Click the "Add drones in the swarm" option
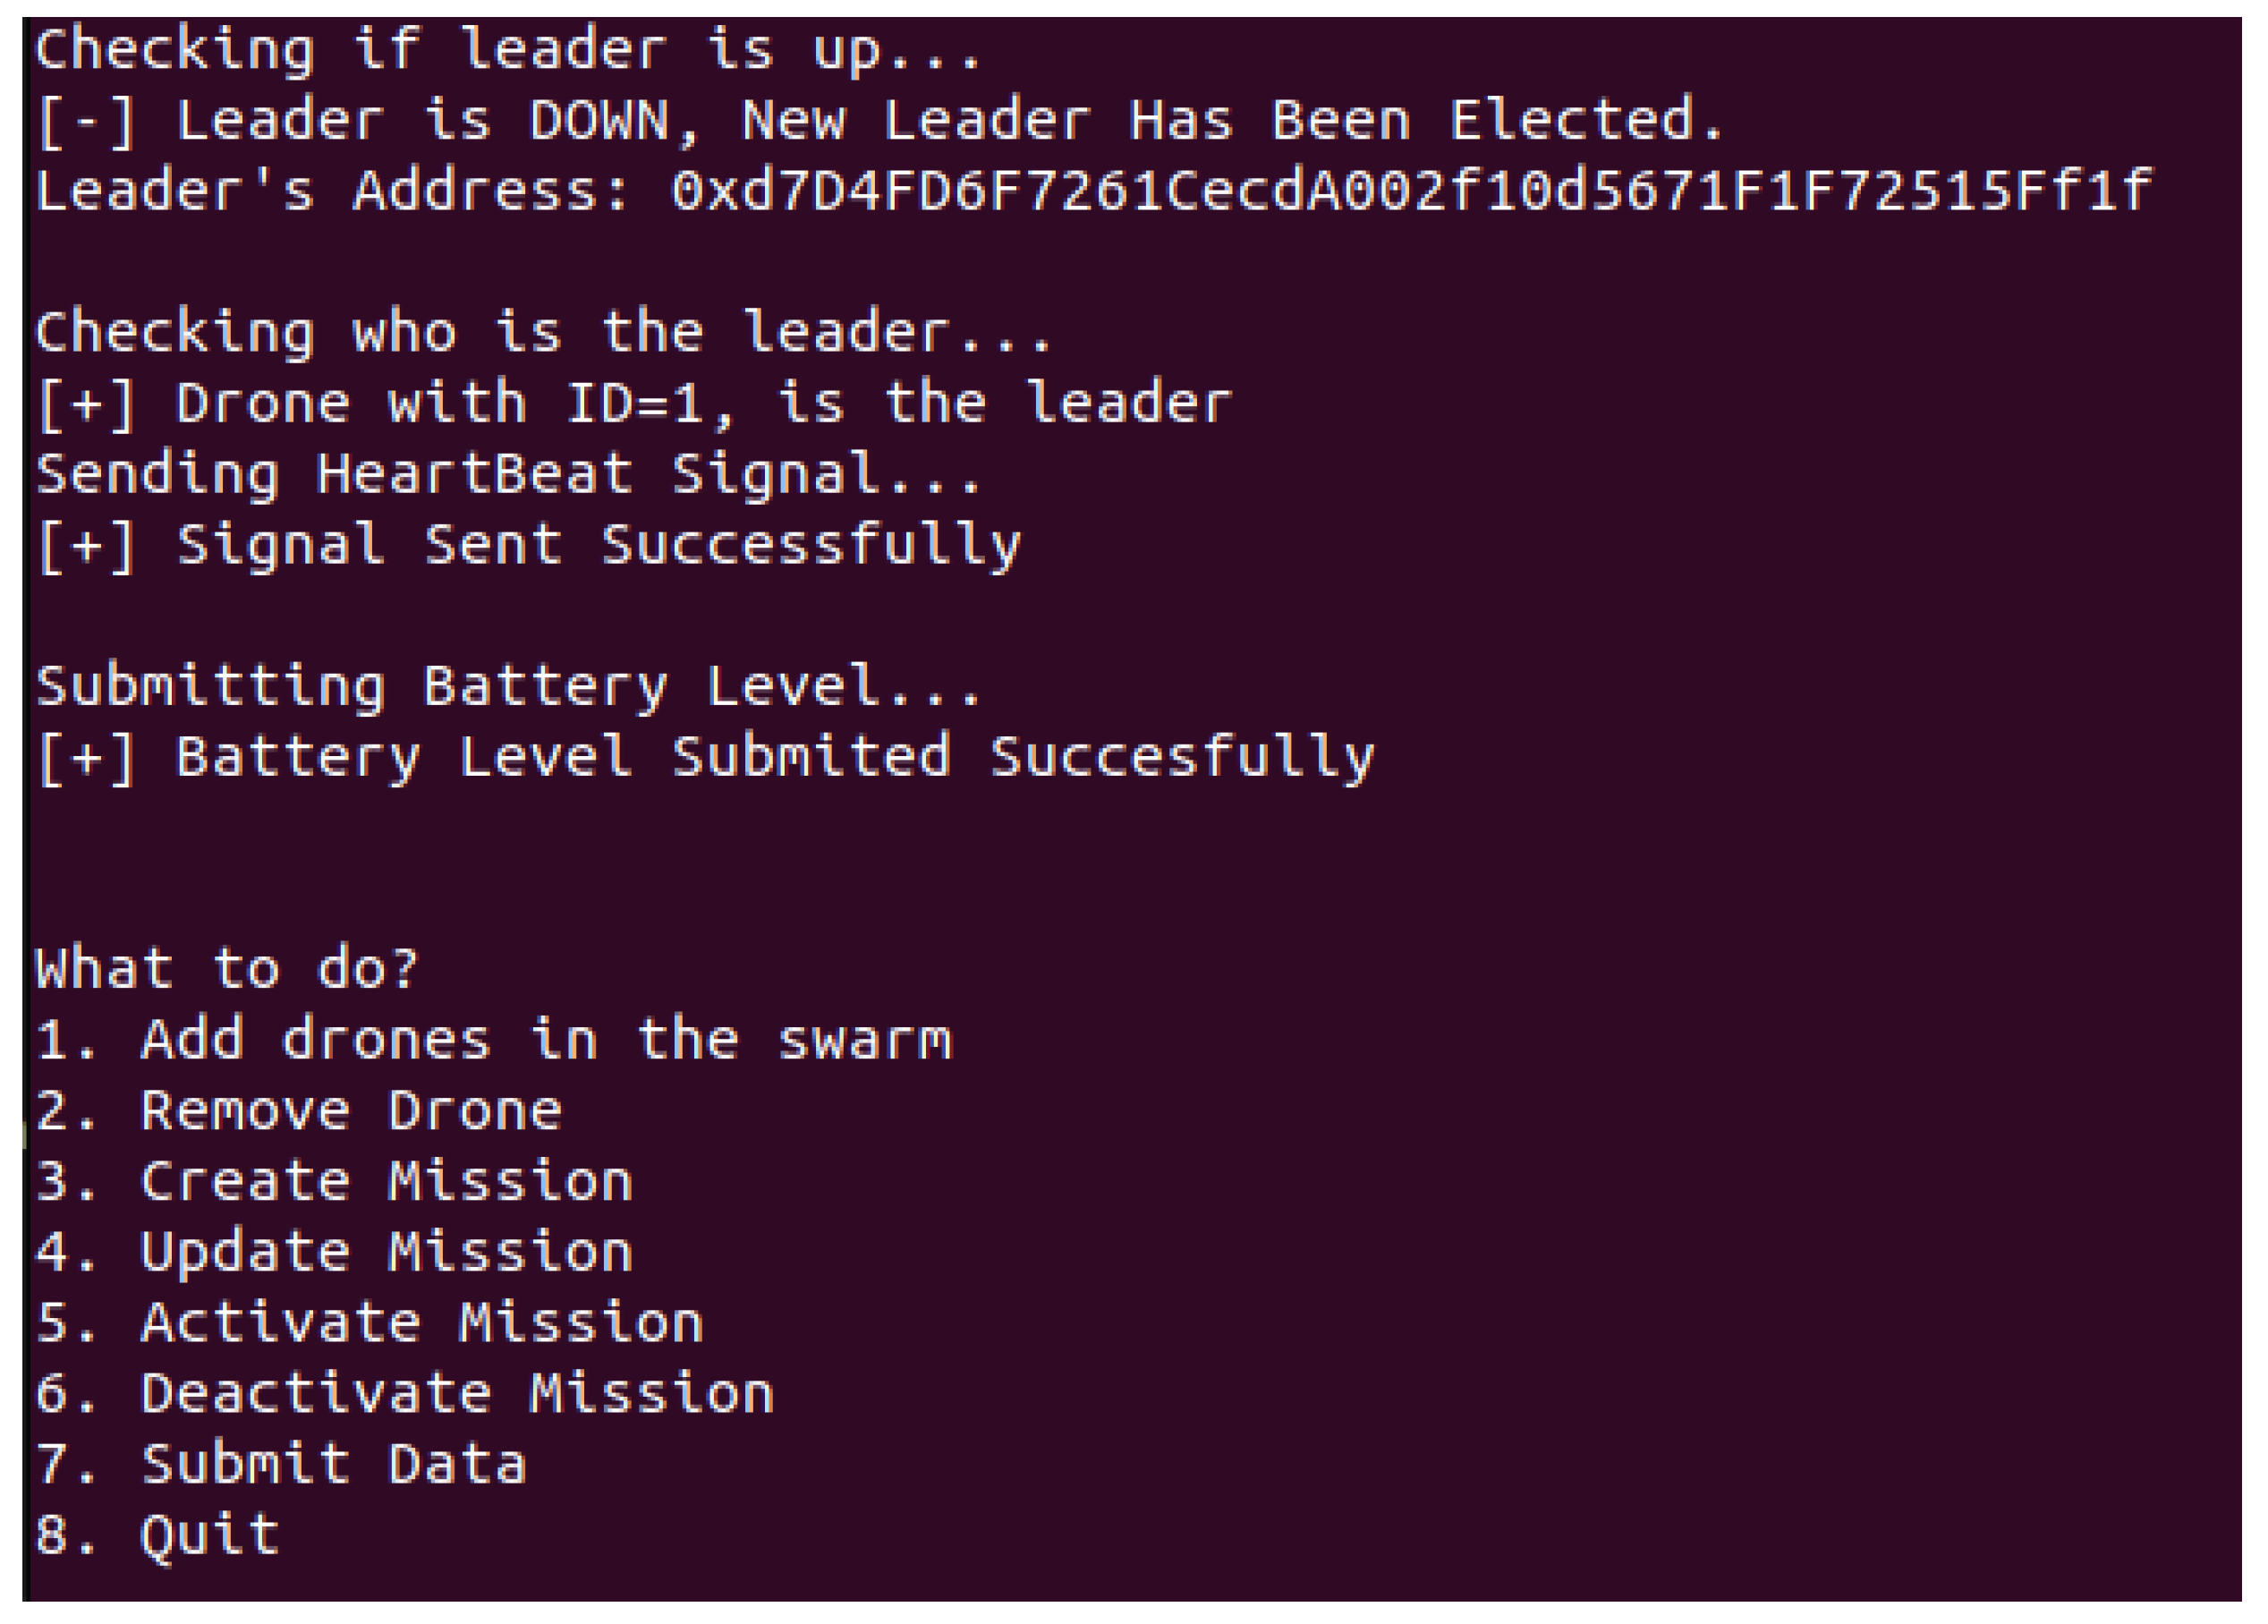 [545, 1041]
